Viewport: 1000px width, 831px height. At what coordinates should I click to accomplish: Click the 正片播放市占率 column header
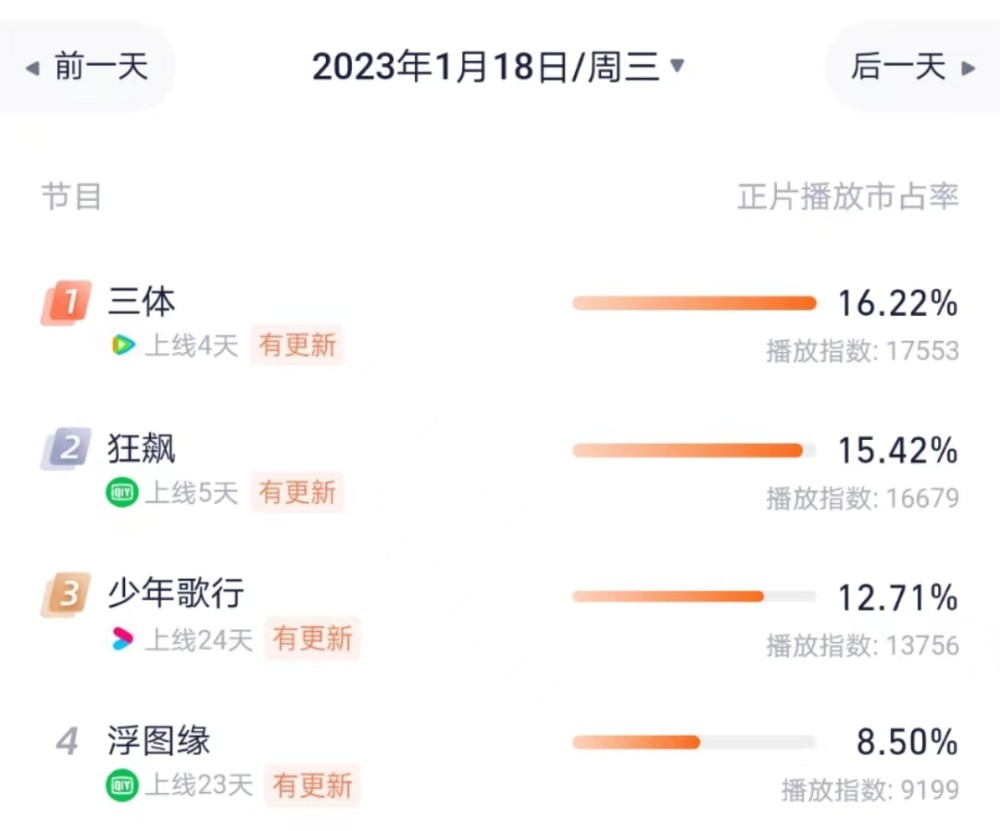(848, 196)
